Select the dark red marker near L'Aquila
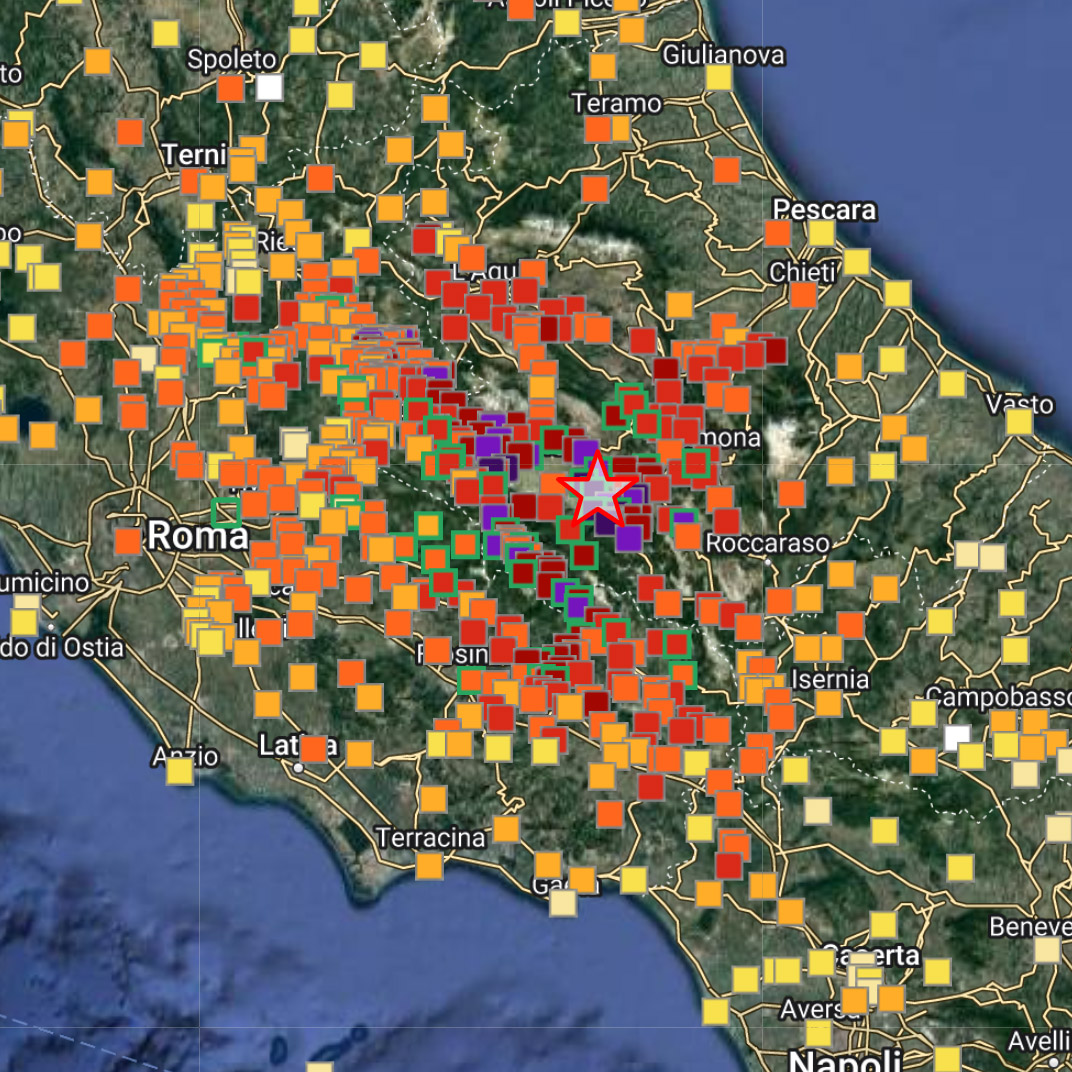Image resolution: width=1072 pixels, height=1072 pixels. click(x=548, y=328)
